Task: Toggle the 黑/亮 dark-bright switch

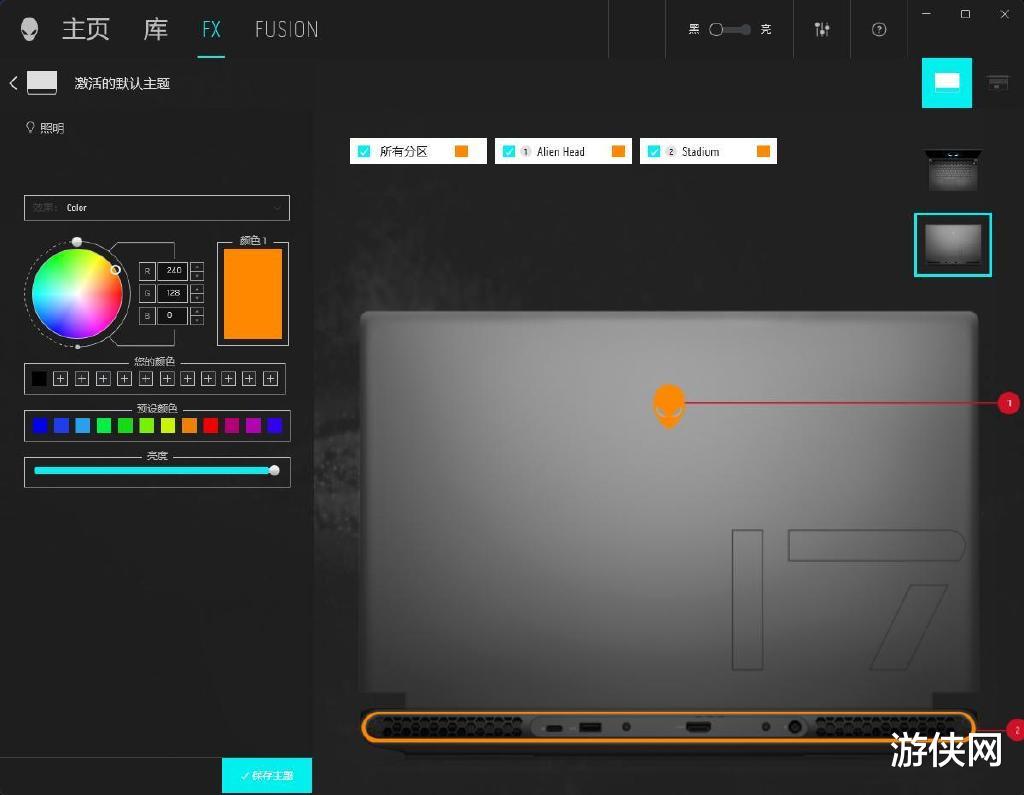Action: coord(729,29)
